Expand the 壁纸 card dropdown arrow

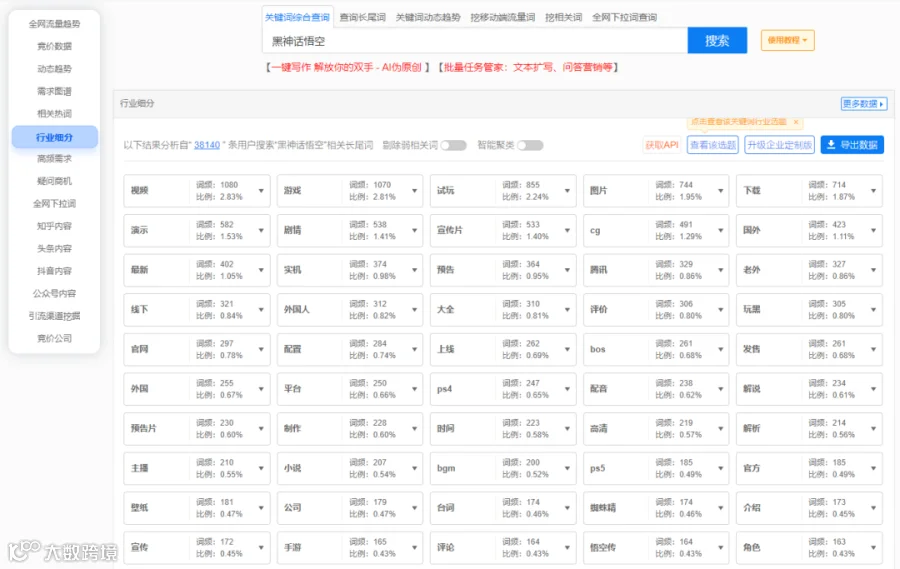pyautogui.click(x=261, y=508)
